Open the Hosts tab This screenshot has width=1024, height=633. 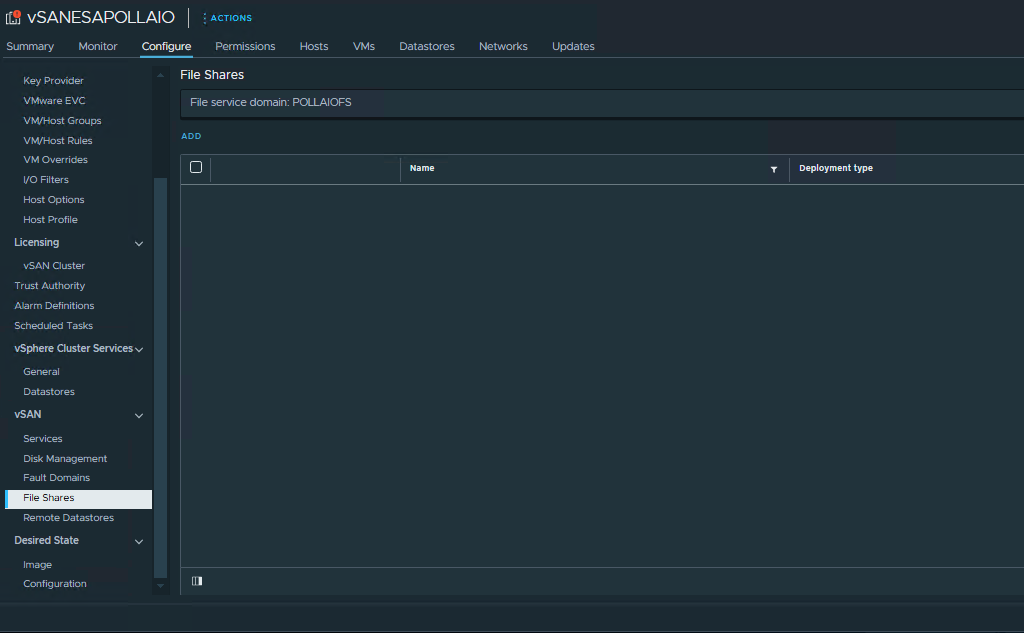coord(314,46)
